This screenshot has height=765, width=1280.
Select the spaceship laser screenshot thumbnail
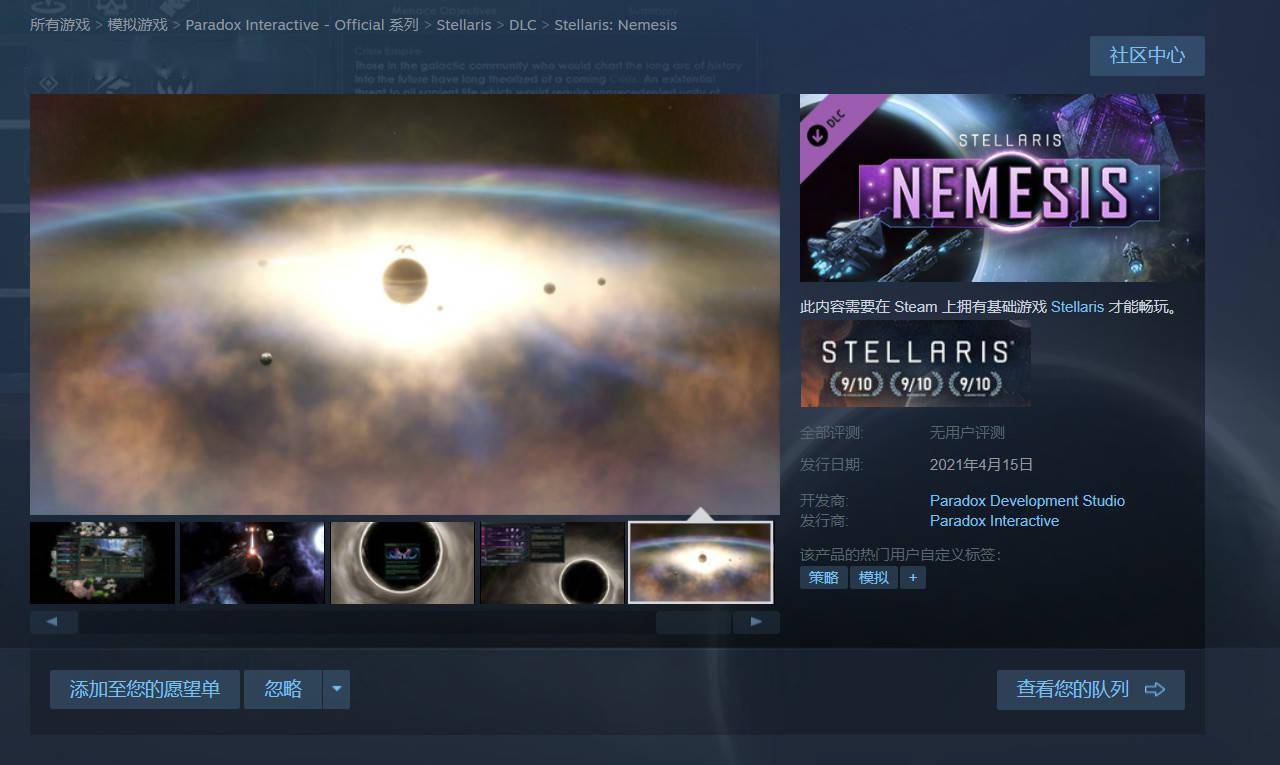click(x=252, y=562)
